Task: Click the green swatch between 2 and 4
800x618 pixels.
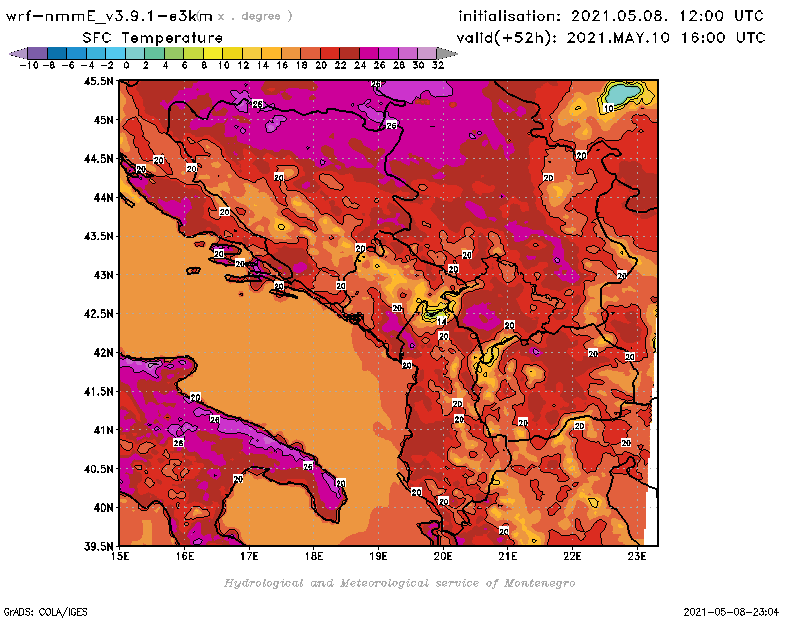Action: (155, 53)
